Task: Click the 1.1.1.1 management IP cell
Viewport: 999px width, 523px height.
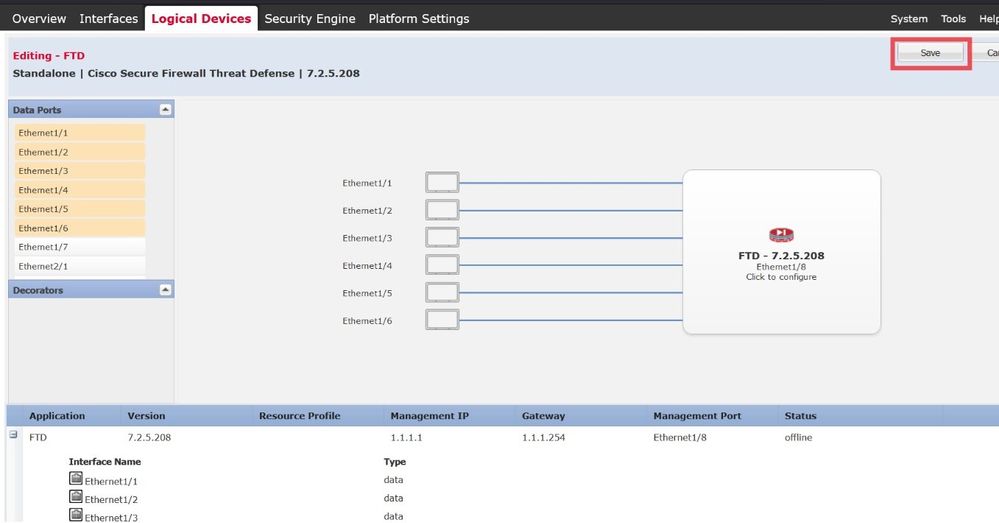Action: 406,437
